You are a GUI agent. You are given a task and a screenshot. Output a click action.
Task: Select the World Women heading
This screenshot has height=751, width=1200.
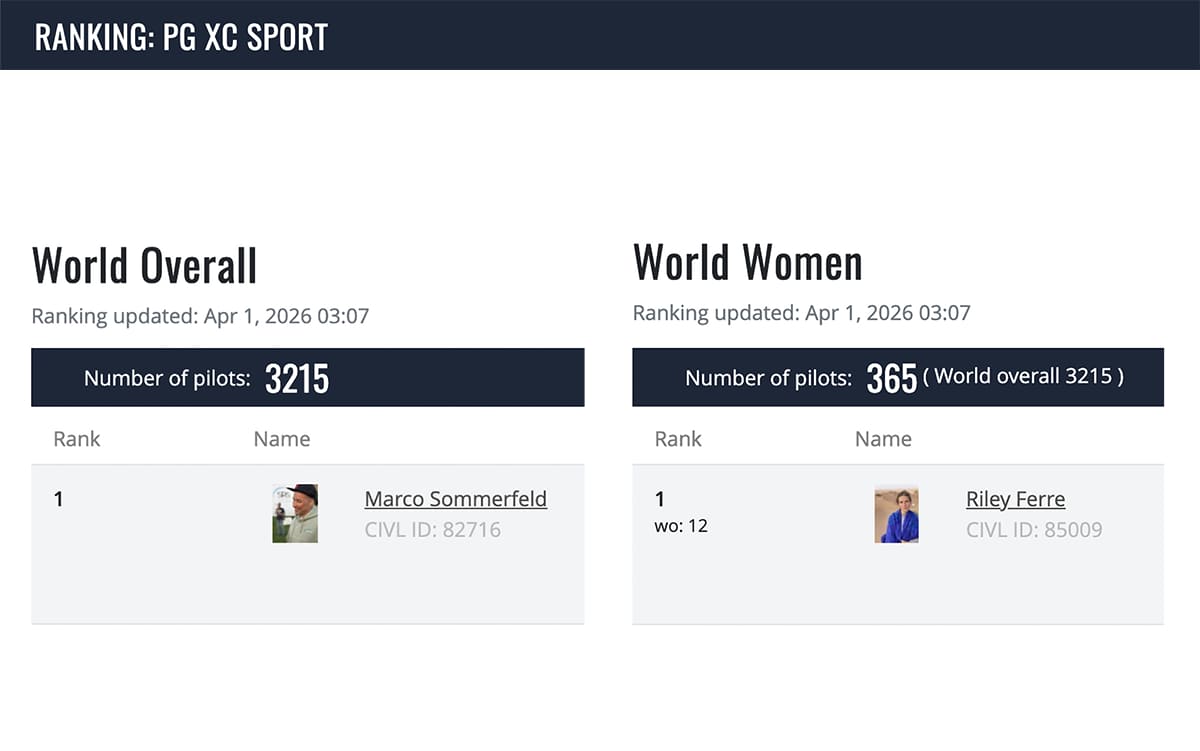[747, 262]
